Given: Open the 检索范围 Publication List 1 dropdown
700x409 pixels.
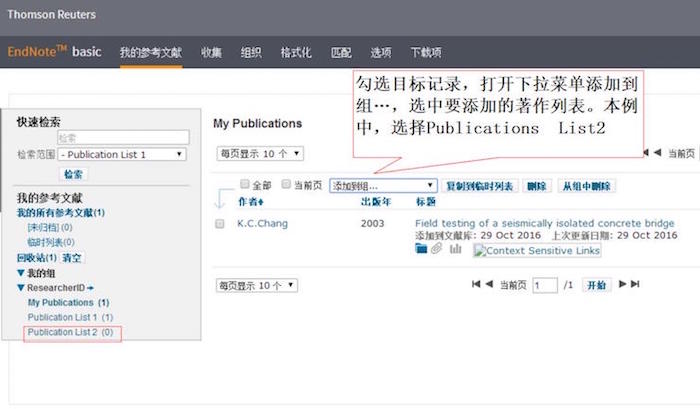Looking at the screenshot, I should [122, 155].
